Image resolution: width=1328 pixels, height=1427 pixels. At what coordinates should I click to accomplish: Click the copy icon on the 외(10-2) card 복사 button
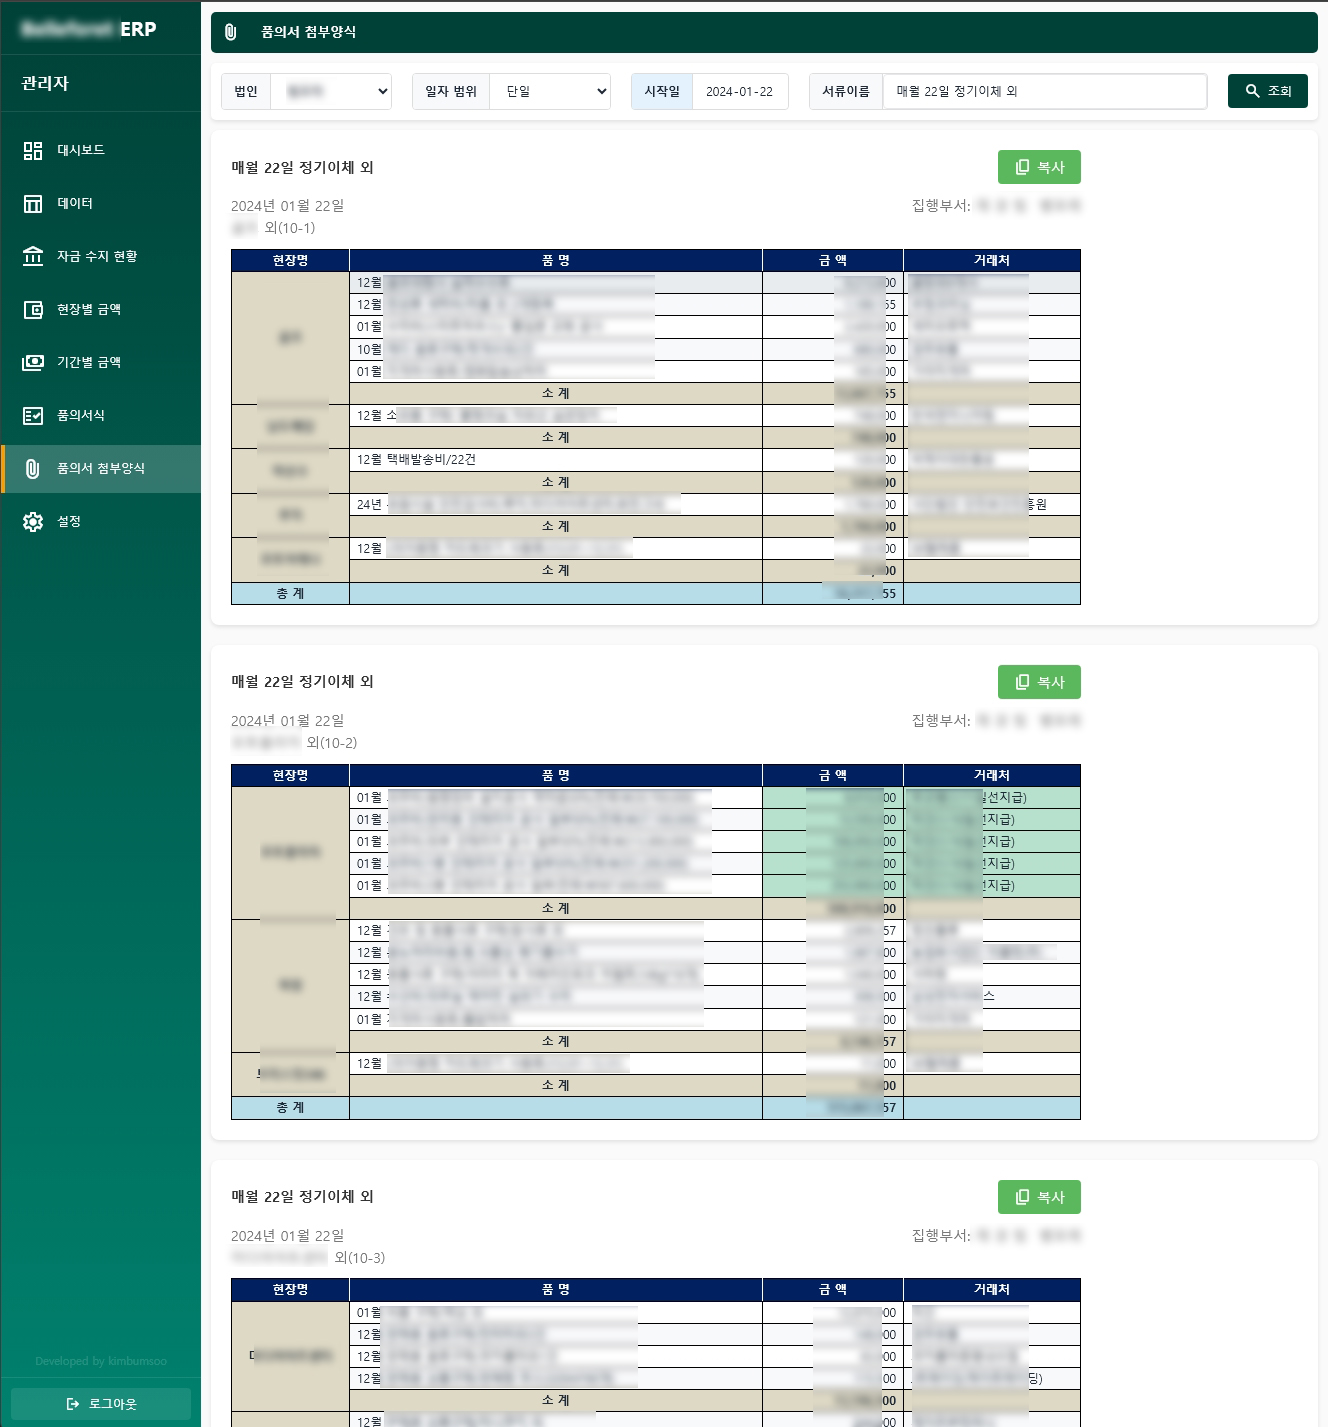click(x=1022, y=682)
